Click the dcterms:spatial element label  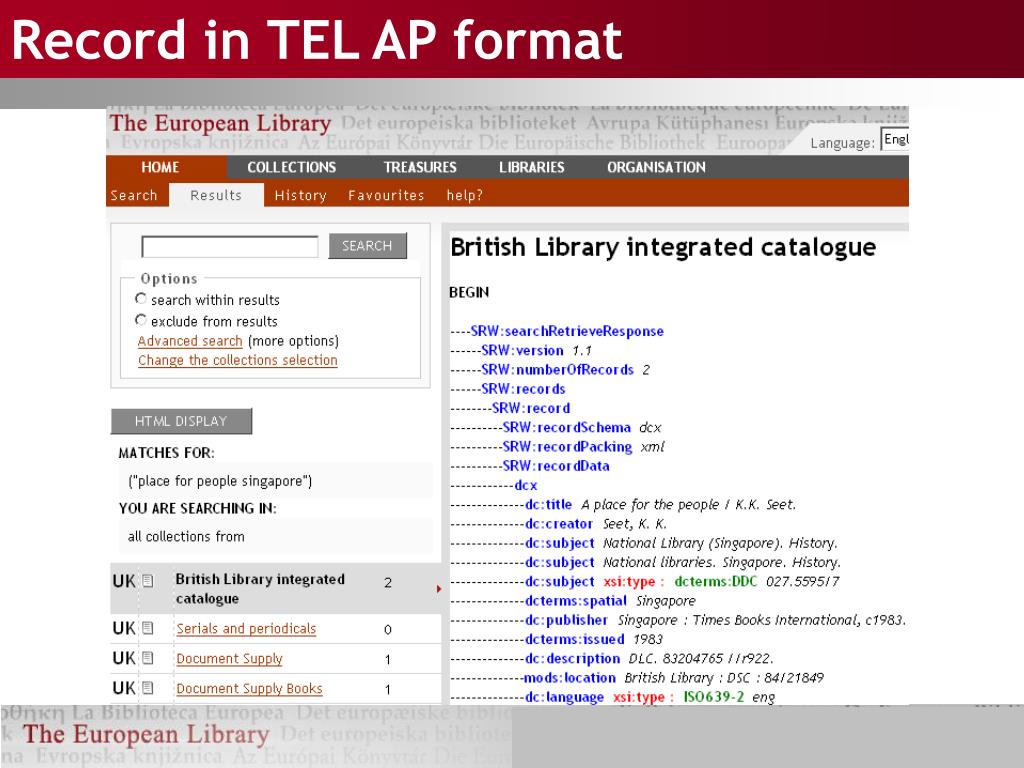576,601
